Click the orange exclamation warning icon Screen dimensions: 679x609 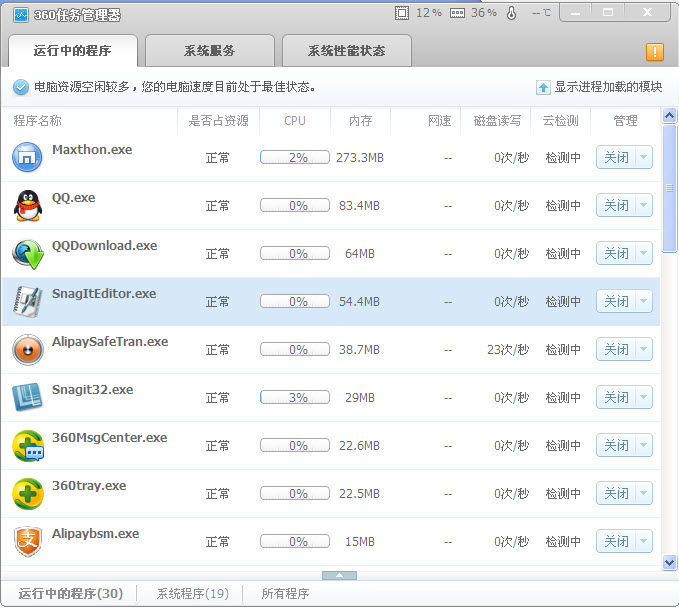click(655, 52)
